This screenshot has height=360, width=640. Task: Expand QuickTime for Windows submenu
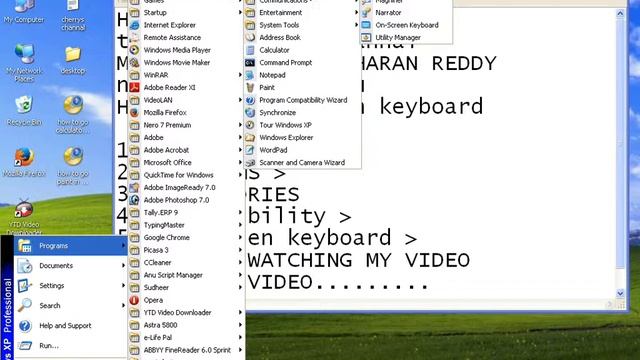[187, 175]
